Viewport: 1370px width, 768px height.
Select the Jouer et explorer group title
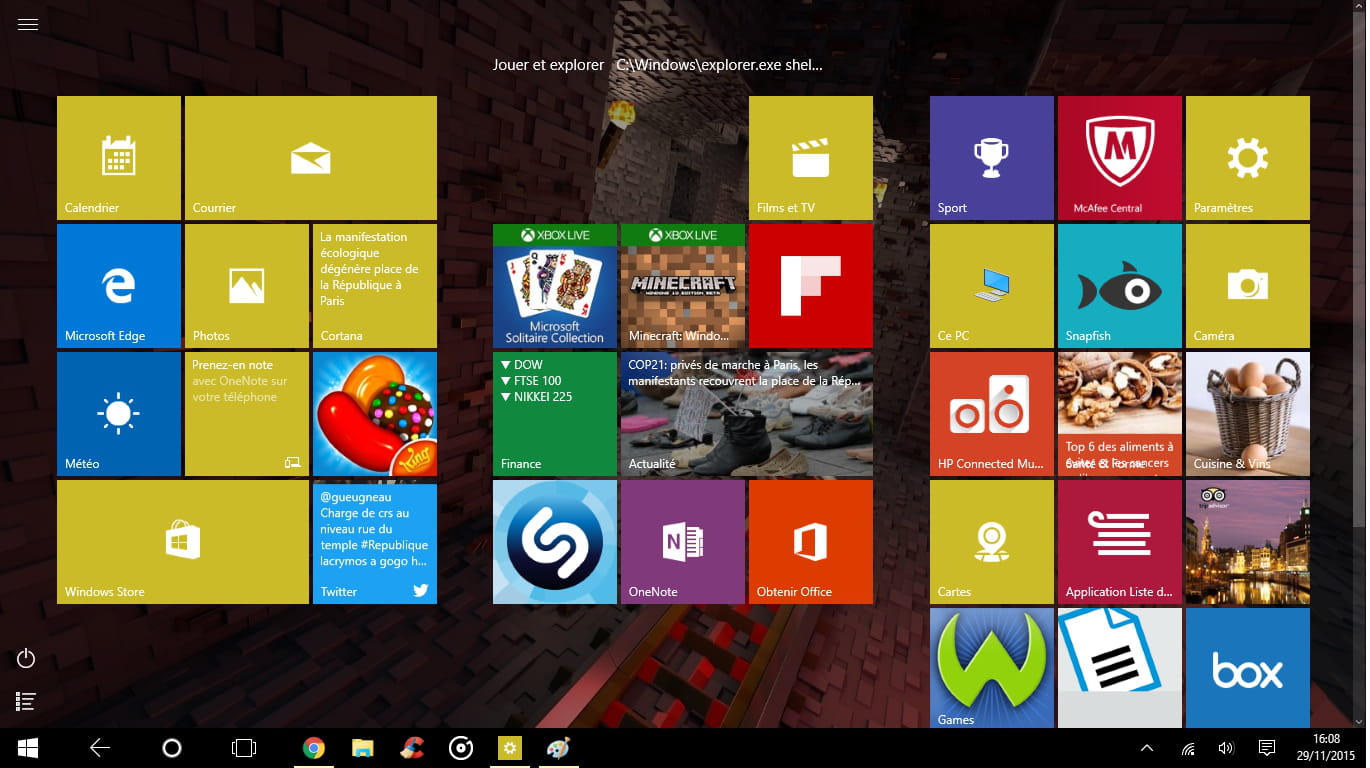(x=548, y=65)
